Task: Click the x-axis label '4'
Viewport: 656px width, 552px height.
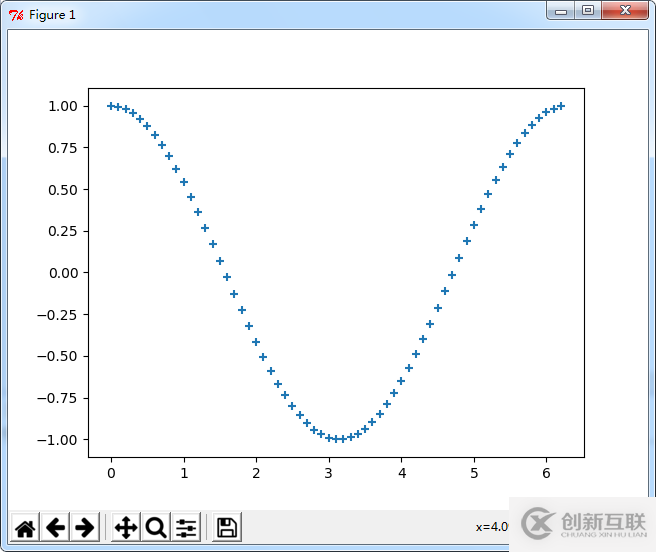Action: tap(402, 473)
